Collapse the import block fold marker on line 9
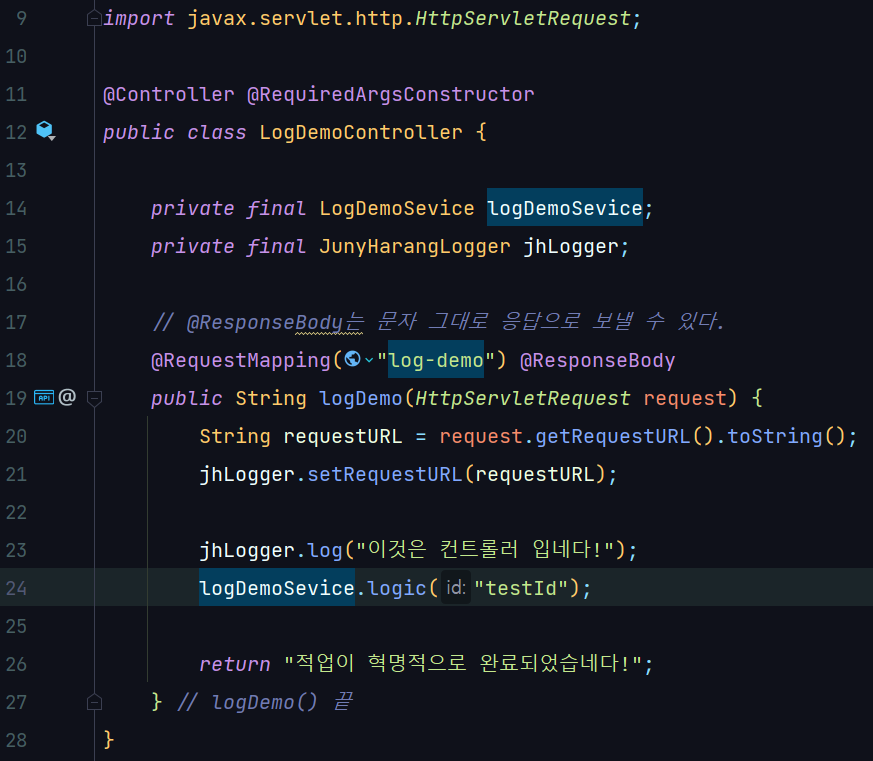Image resolution: width=873 pixels, height=761 pixels. [x=94, y=19]
